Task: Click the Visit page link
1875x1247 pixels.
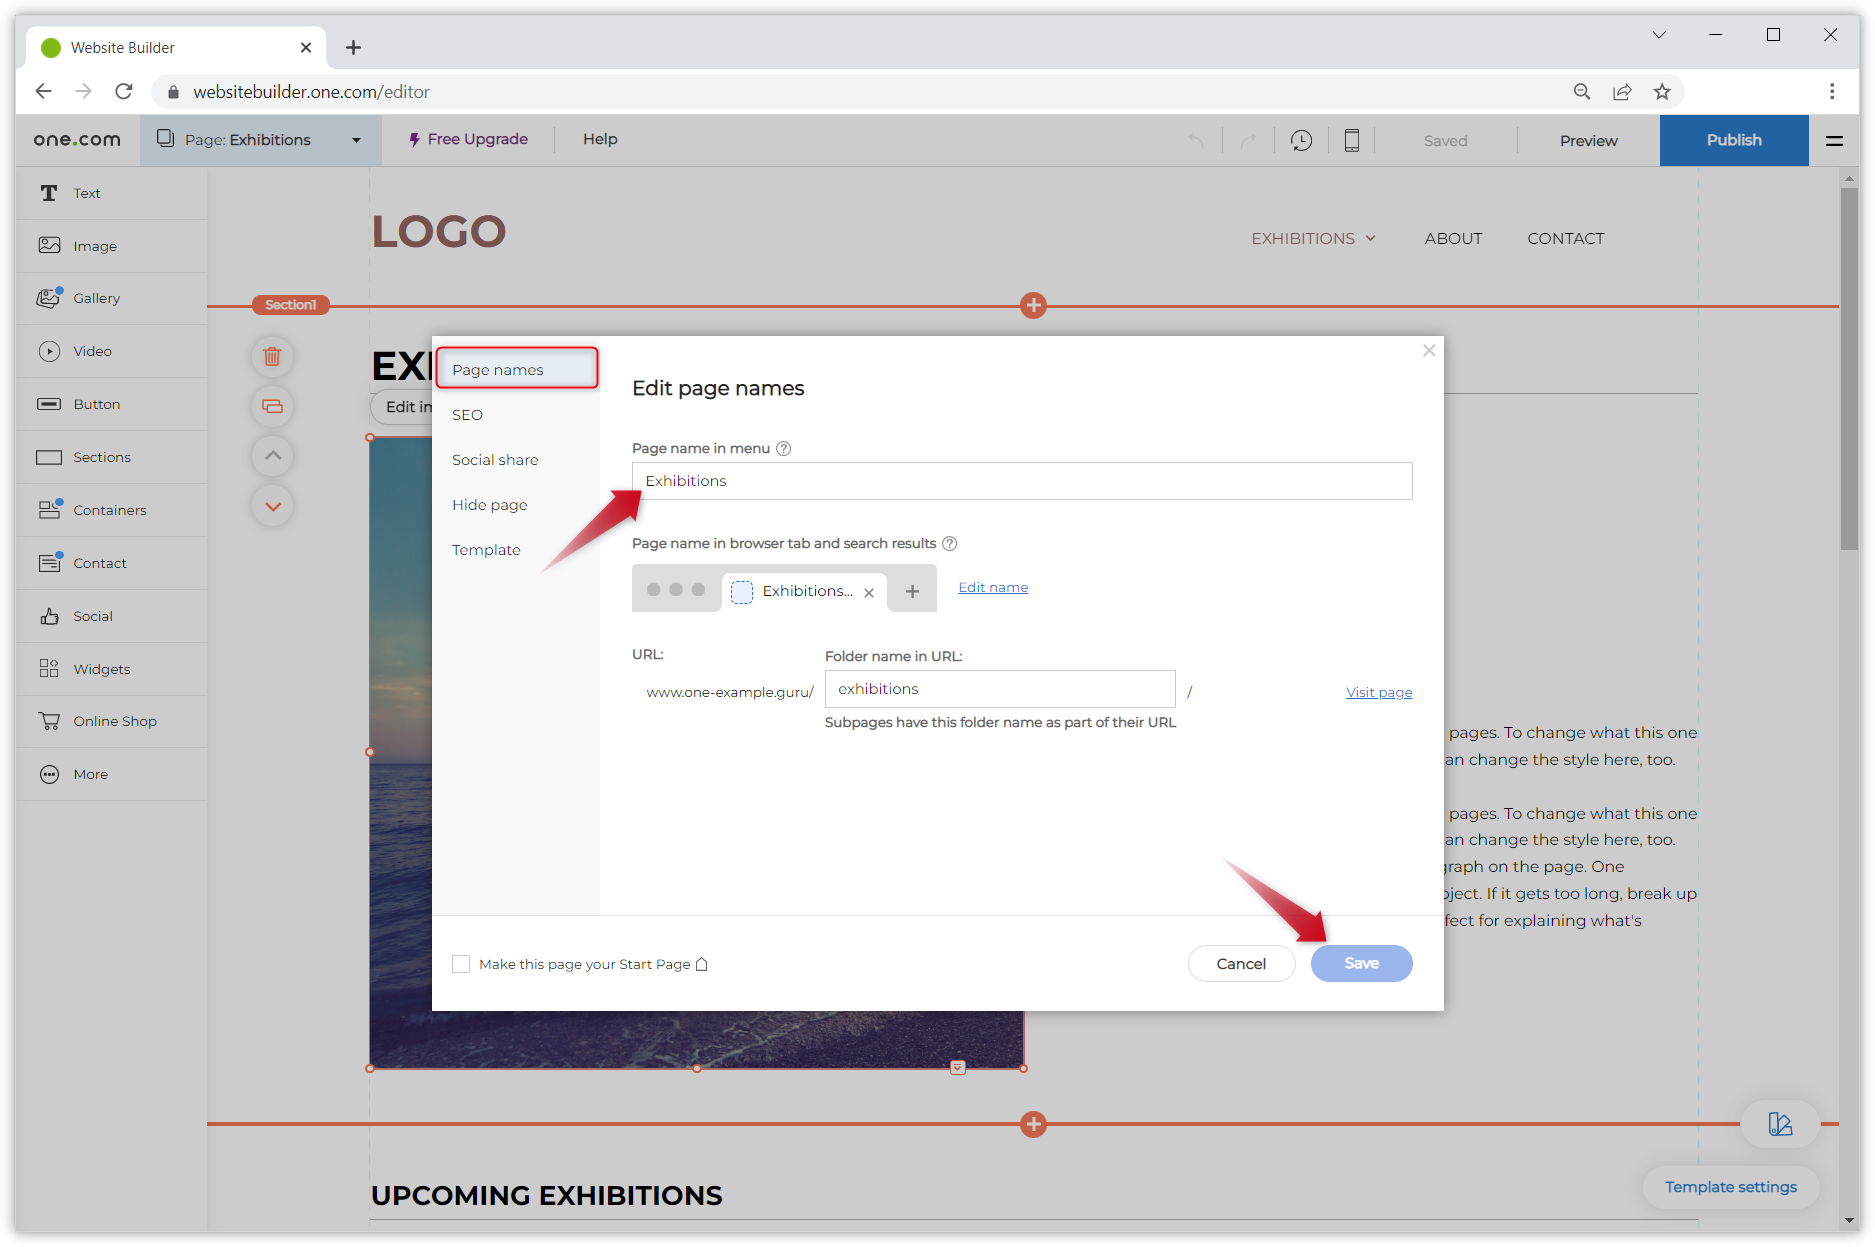Action: (1379, 692)
